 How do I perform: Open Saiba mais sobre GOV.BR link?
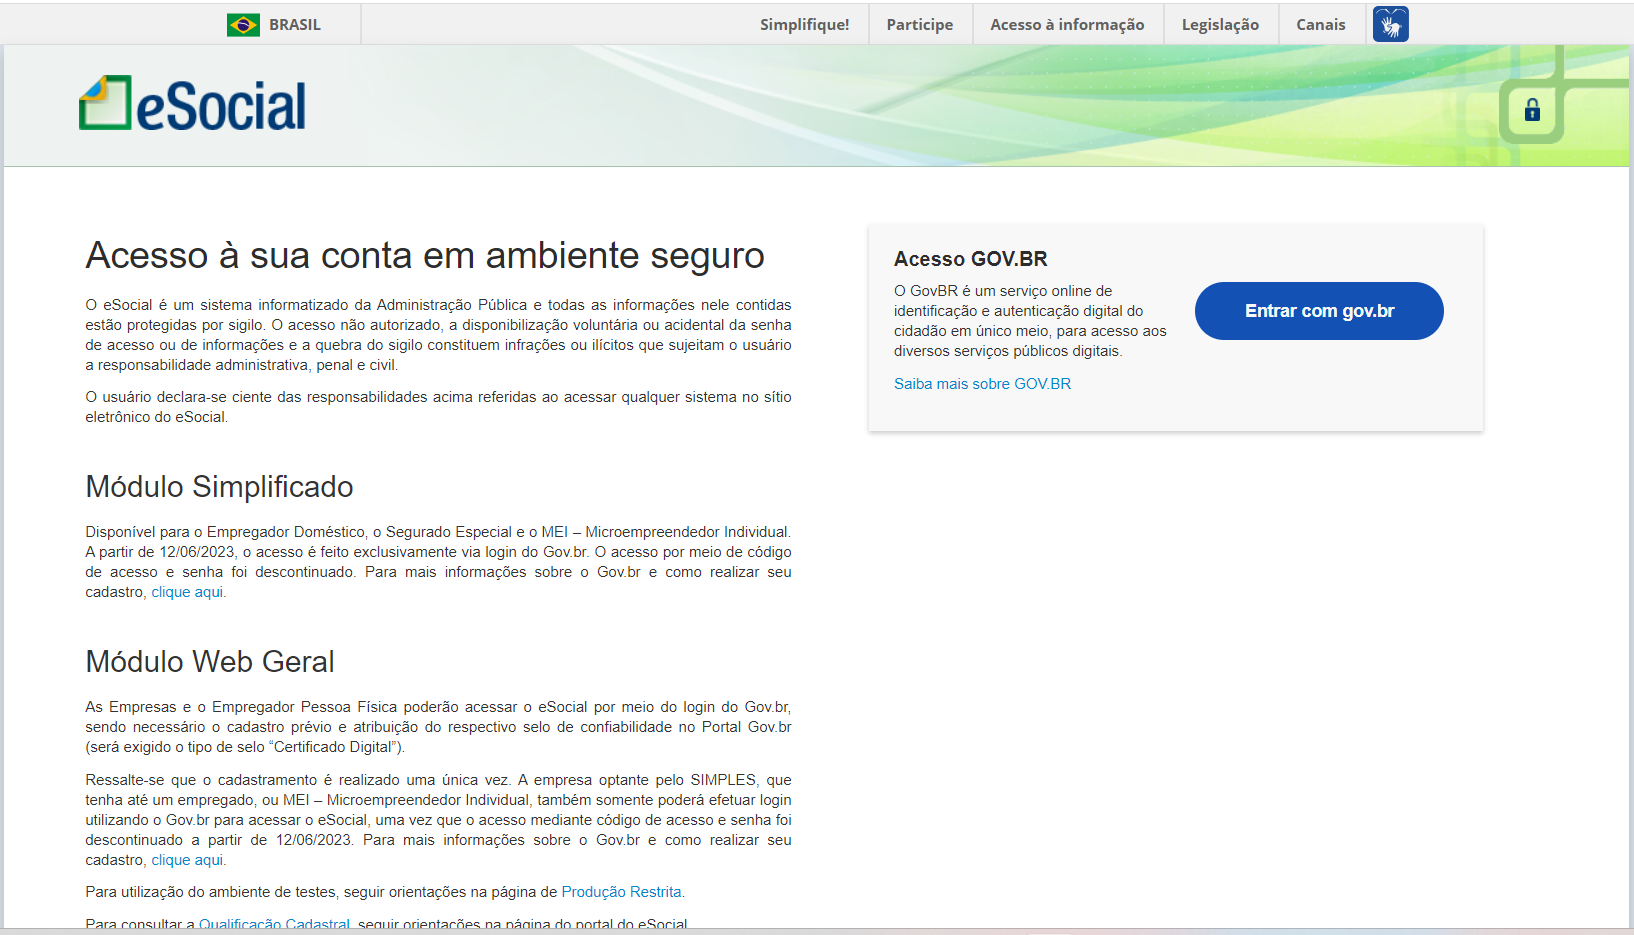click(982, 384)
